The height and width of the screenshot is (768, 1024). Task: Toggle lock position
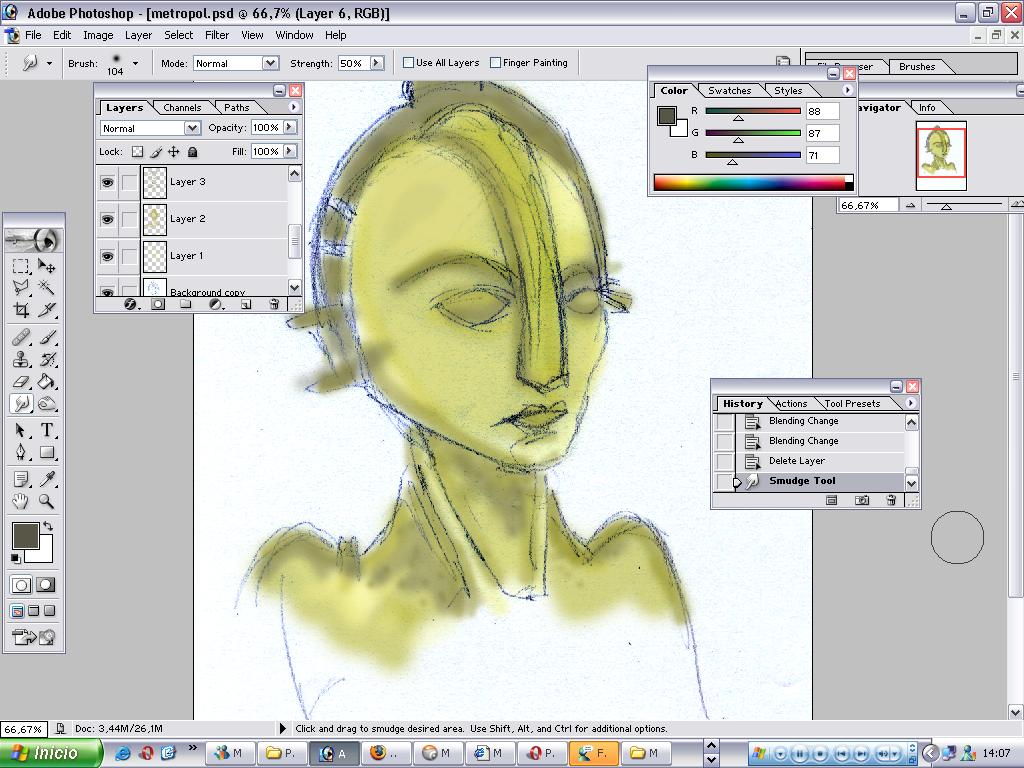click(174, 152)
